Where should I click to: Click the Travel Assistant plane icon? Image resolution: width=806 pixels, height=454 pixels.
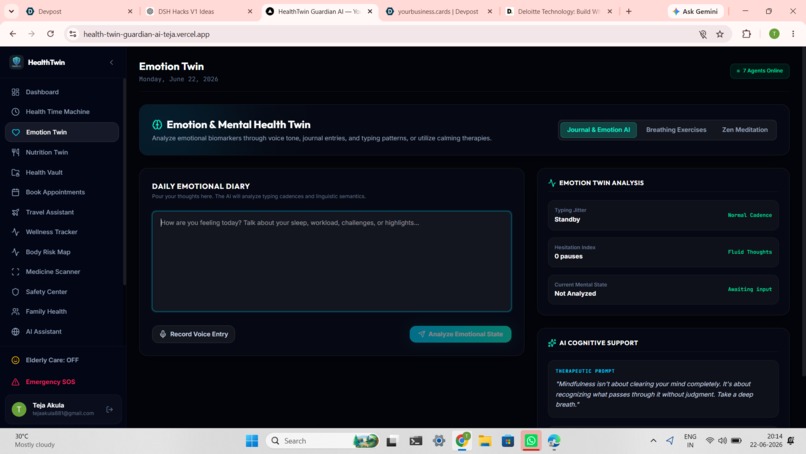(x=15, y=212)
